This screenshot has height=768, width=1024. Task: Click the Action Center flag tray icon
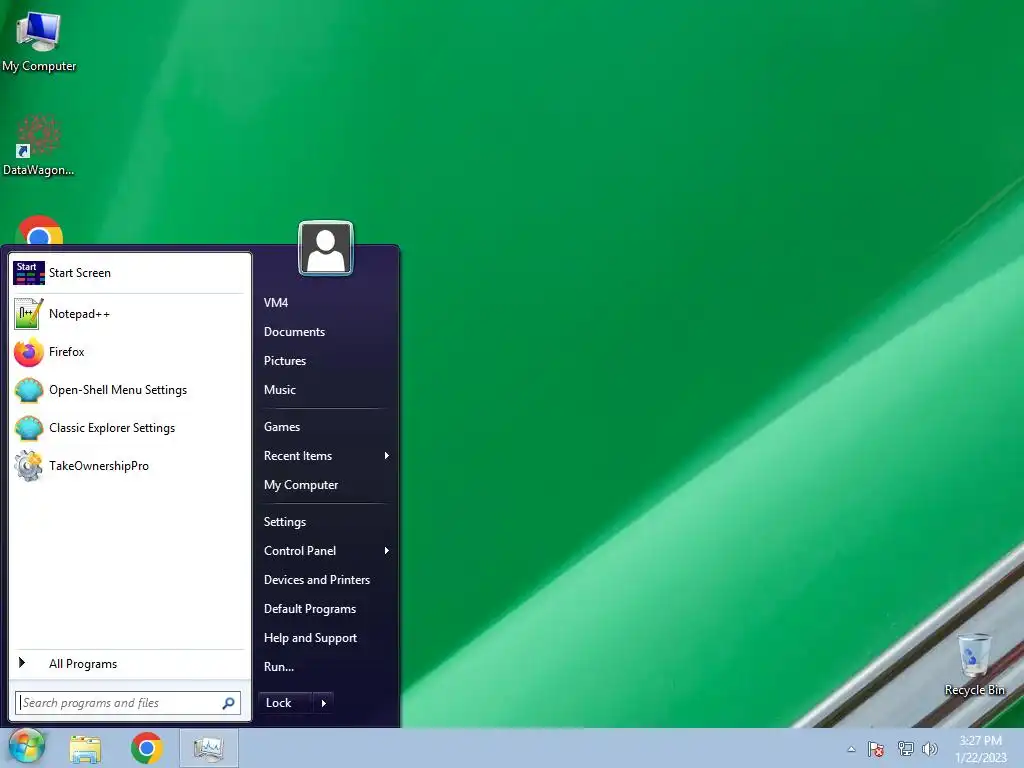click(876, 749)
